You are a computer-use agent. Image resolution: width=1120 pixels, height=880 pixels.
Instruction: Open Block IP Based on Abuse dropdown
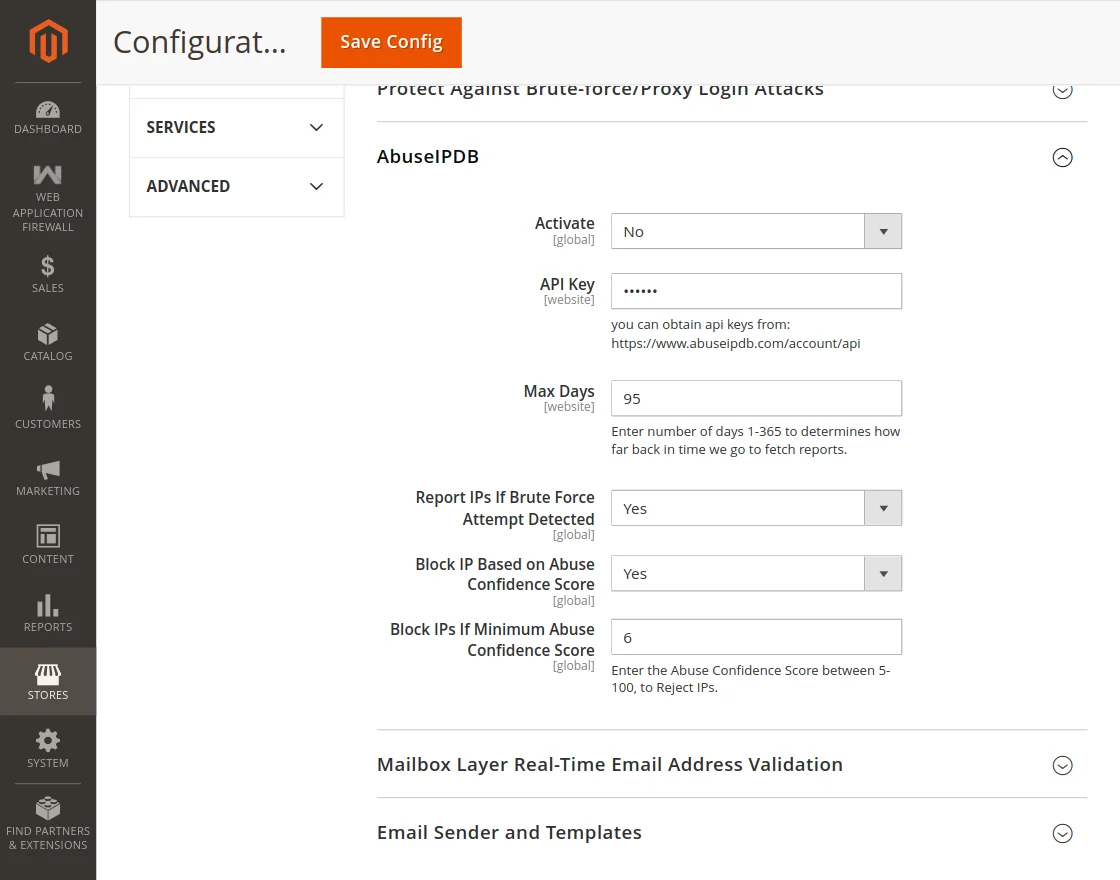point(756,574)
